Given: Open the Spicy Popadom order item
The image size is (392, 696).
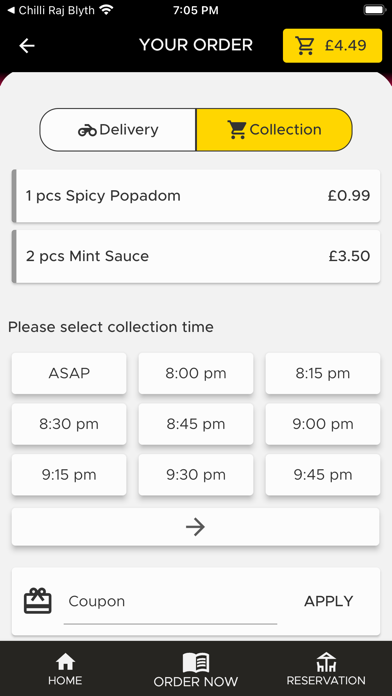Looking at the screenshot, I should click(196, 196).
